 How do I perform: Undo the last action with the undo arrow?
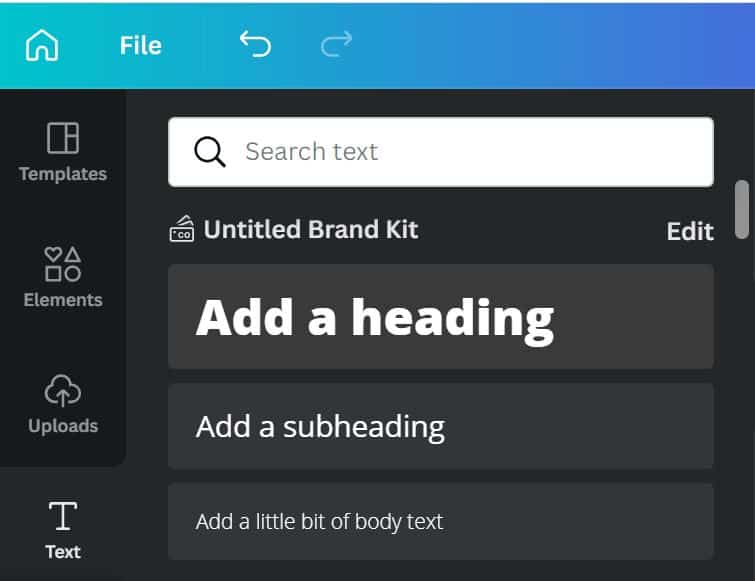[x=255, y=44]
